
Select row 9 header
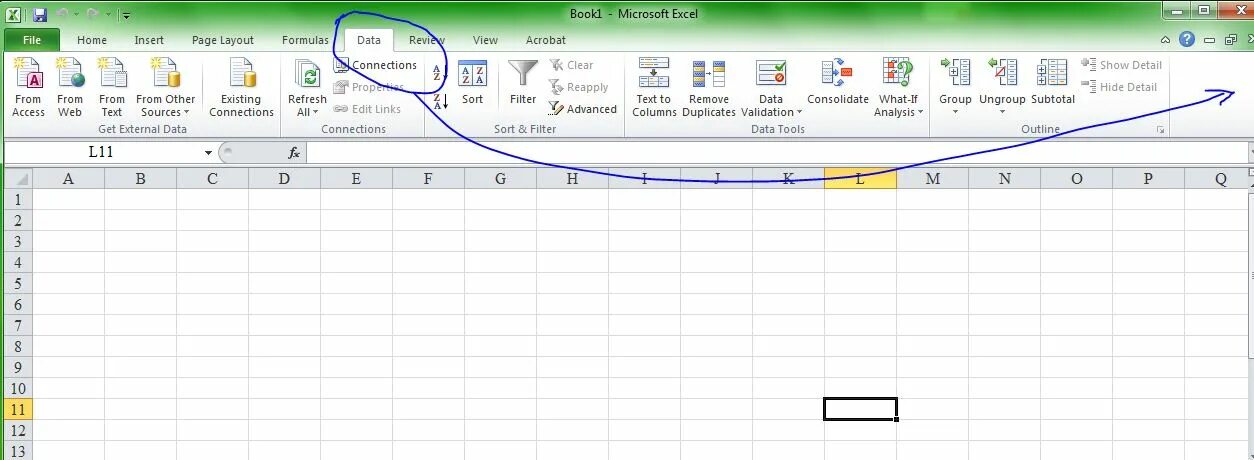click(18, 367)
